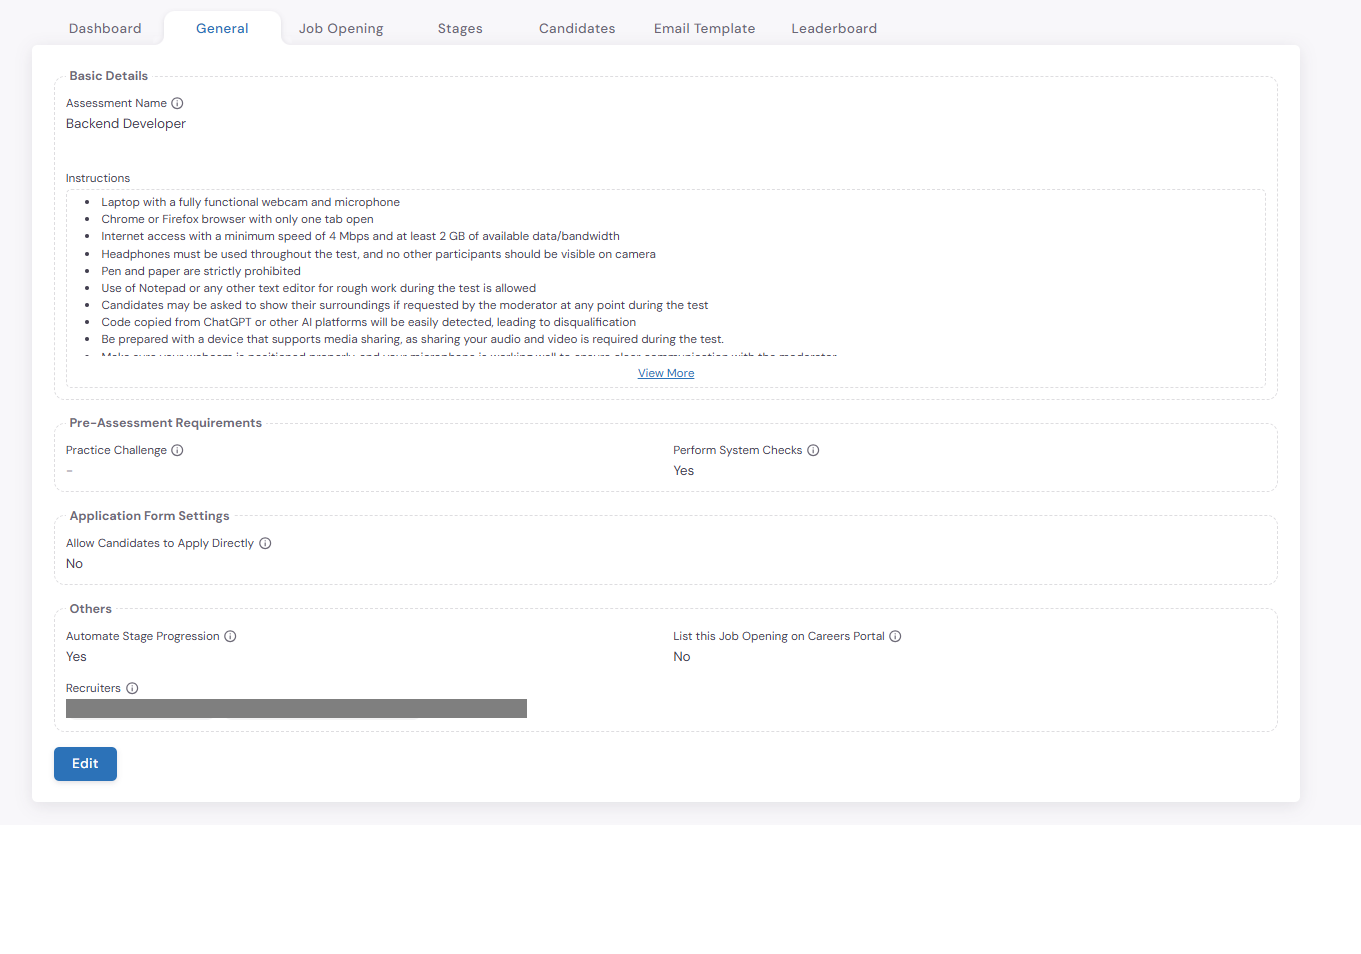Click info icon for Allow Candidates to Apply Directly
This screenshot has width=1361, height=954.
click(265, 543)
